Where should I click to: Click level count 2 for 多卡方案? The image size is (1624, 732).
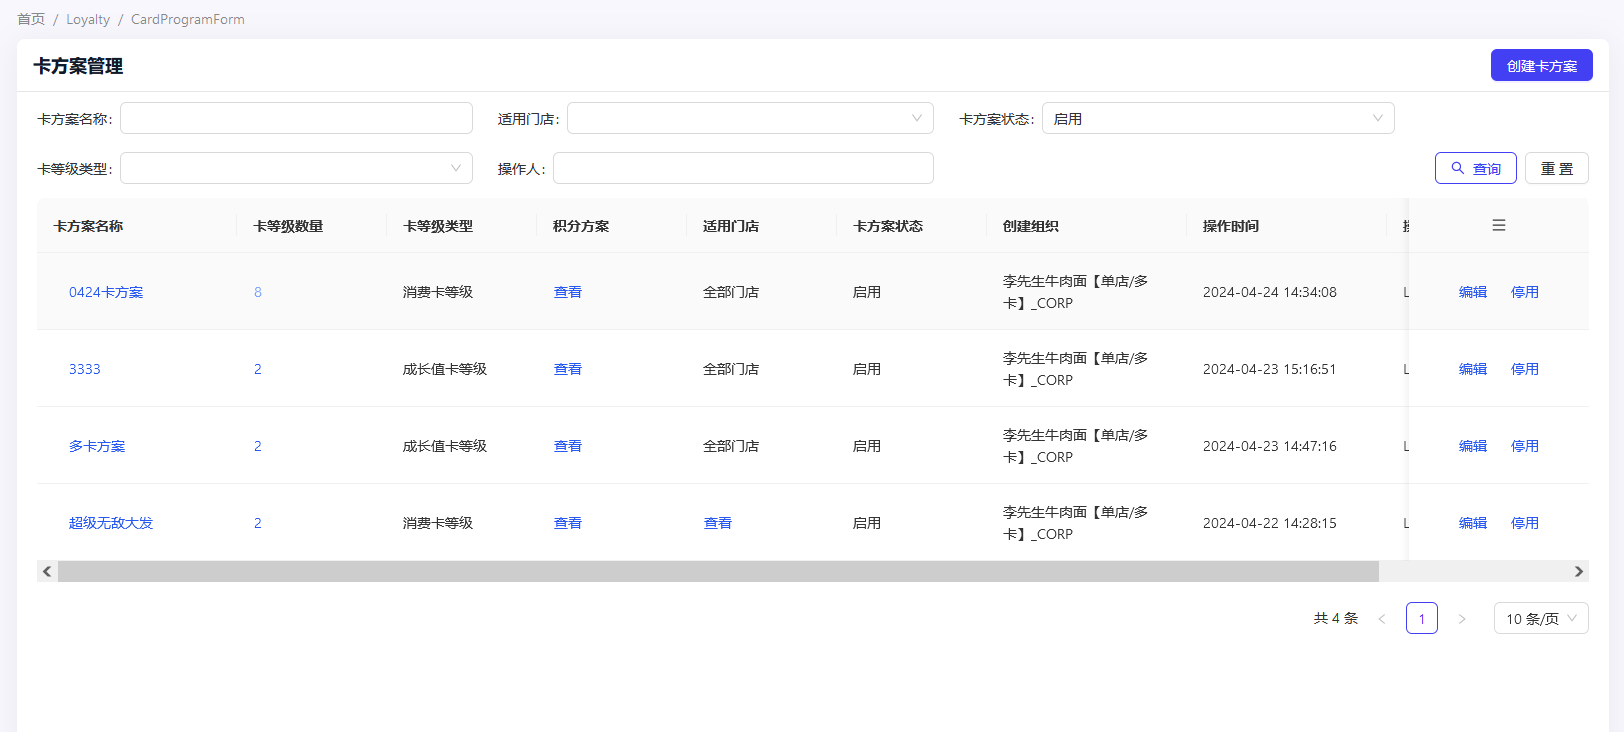[x=258, y=446]
